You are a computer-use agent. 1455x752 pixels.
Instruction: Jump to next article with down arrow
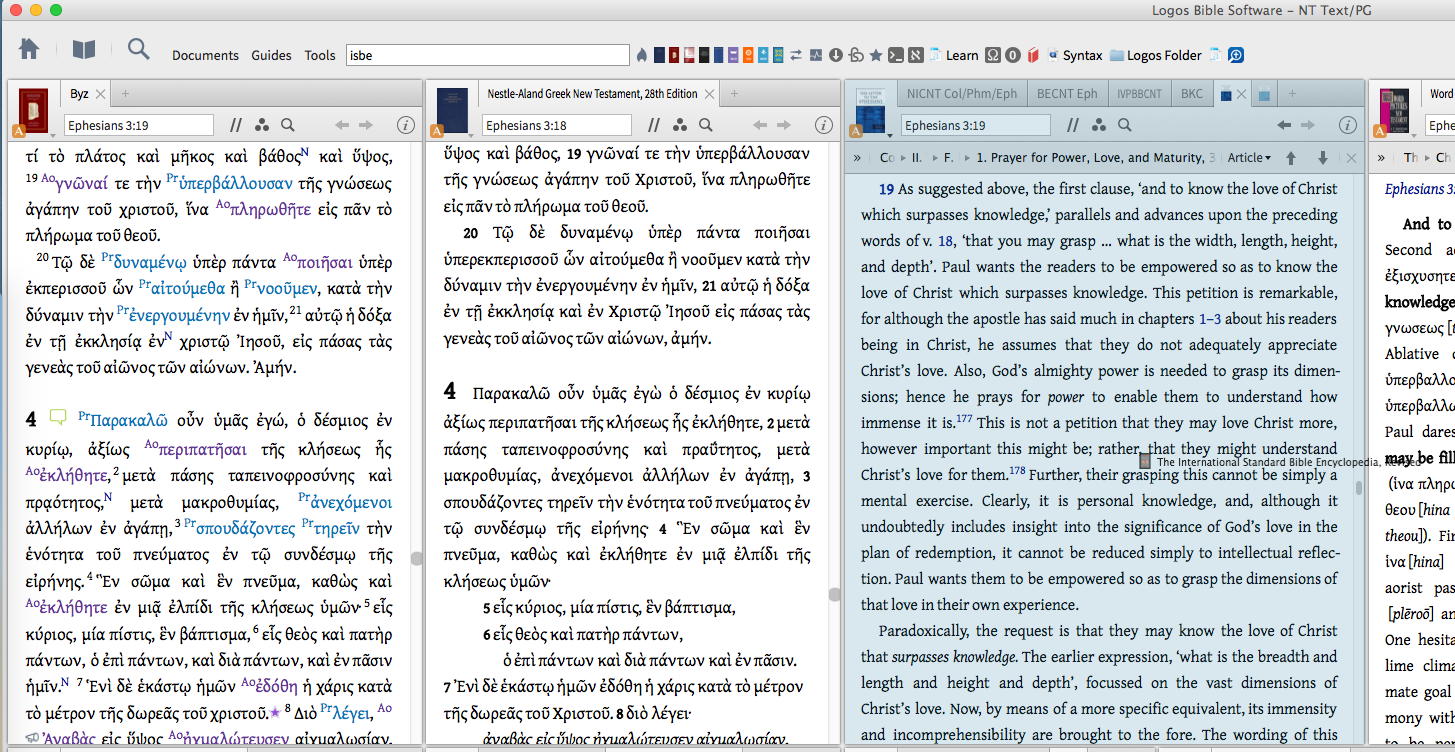1322,158
